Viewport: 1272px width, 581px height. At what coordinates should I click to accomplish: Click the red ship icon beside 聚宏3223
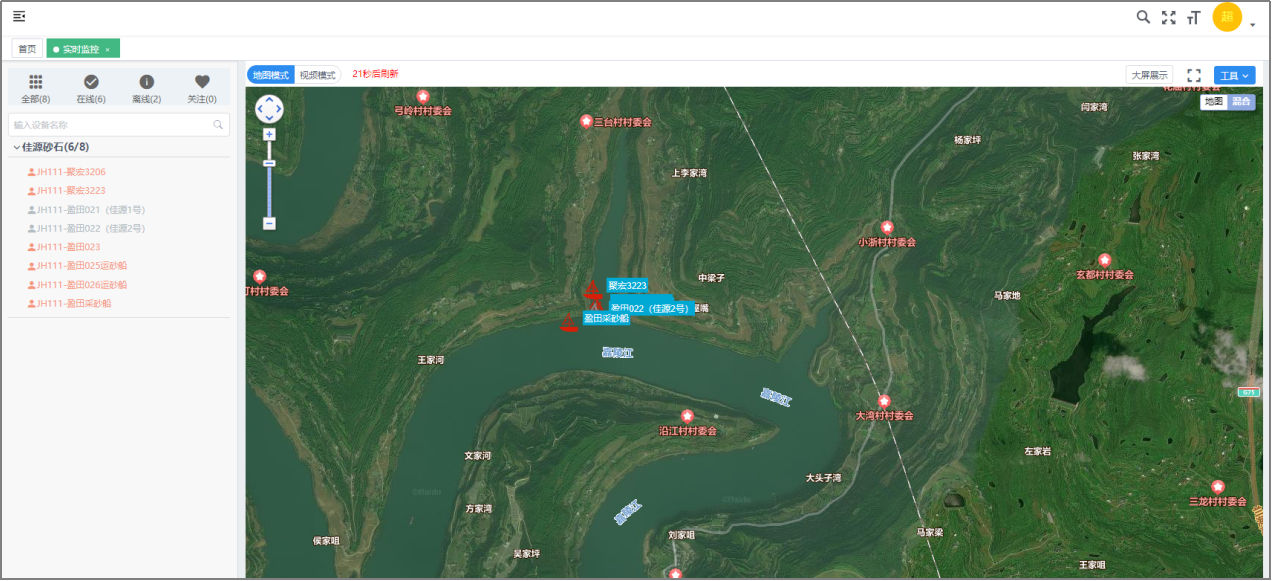[593, 290]
